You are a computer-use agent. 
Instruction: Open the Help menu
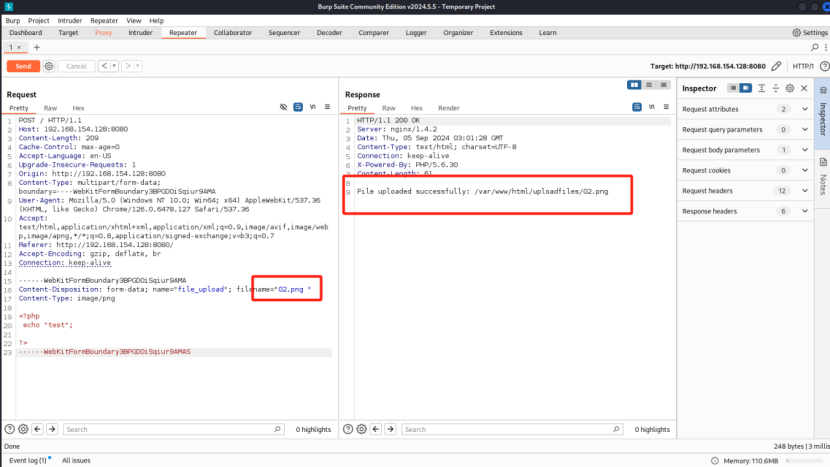[157, 21]
